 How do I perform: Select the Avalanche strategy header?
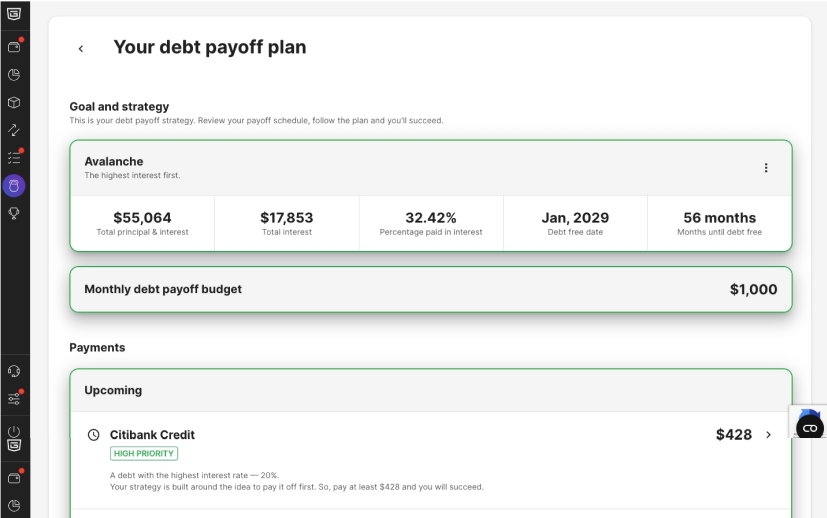point(431,168)
